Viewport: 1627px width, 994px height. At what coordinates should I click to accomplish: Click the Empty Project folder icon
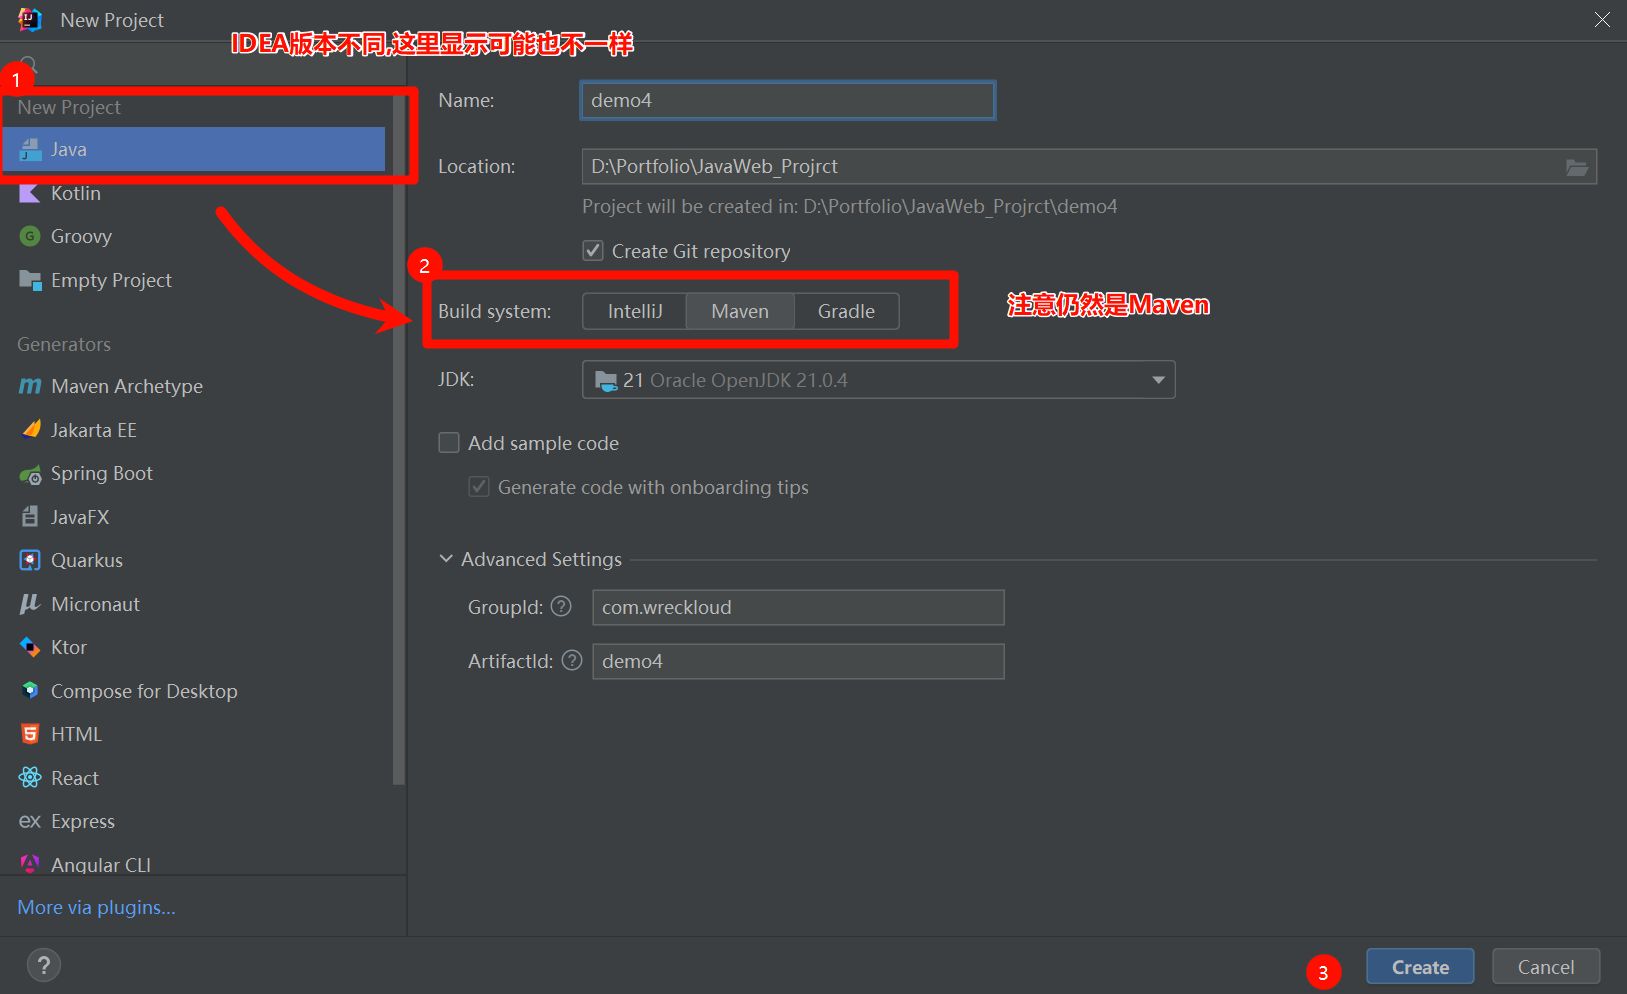[30, 280]
